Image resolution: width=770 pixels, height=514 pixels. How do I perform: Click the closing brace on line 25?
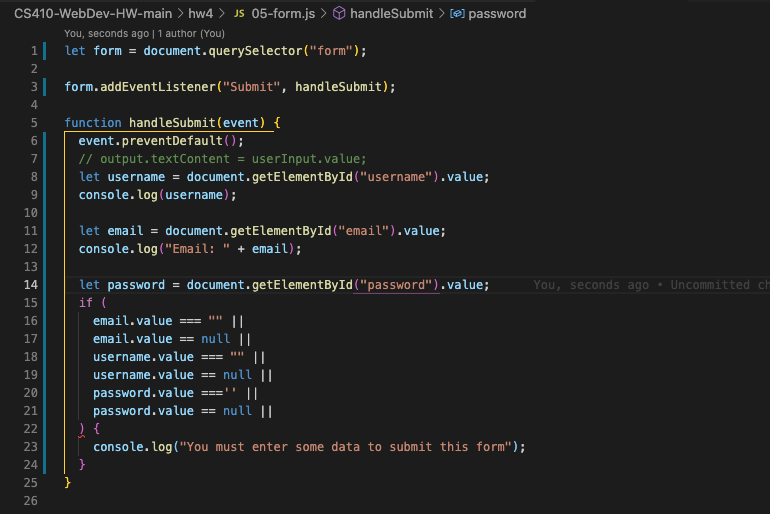(68, 483)
